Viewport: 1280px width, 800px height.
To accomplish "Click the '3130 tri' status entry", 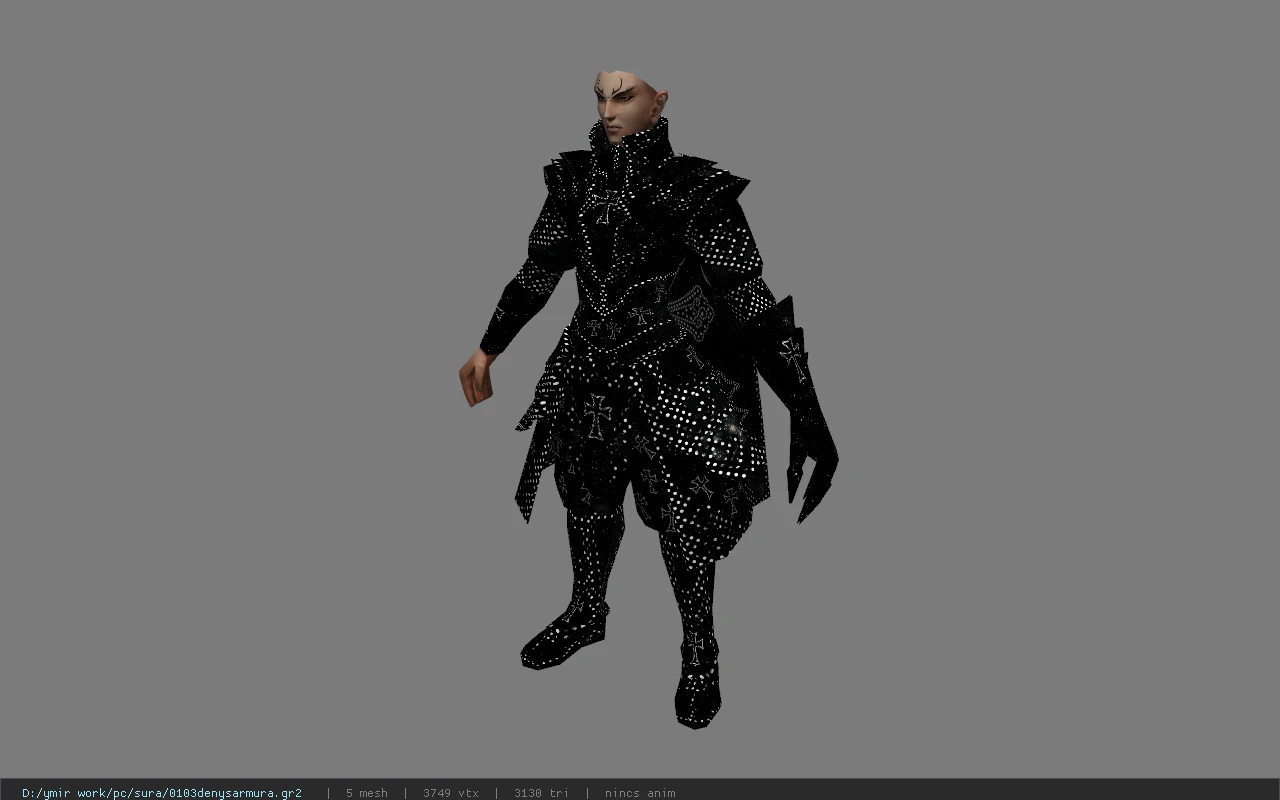I will pos(542,793).
